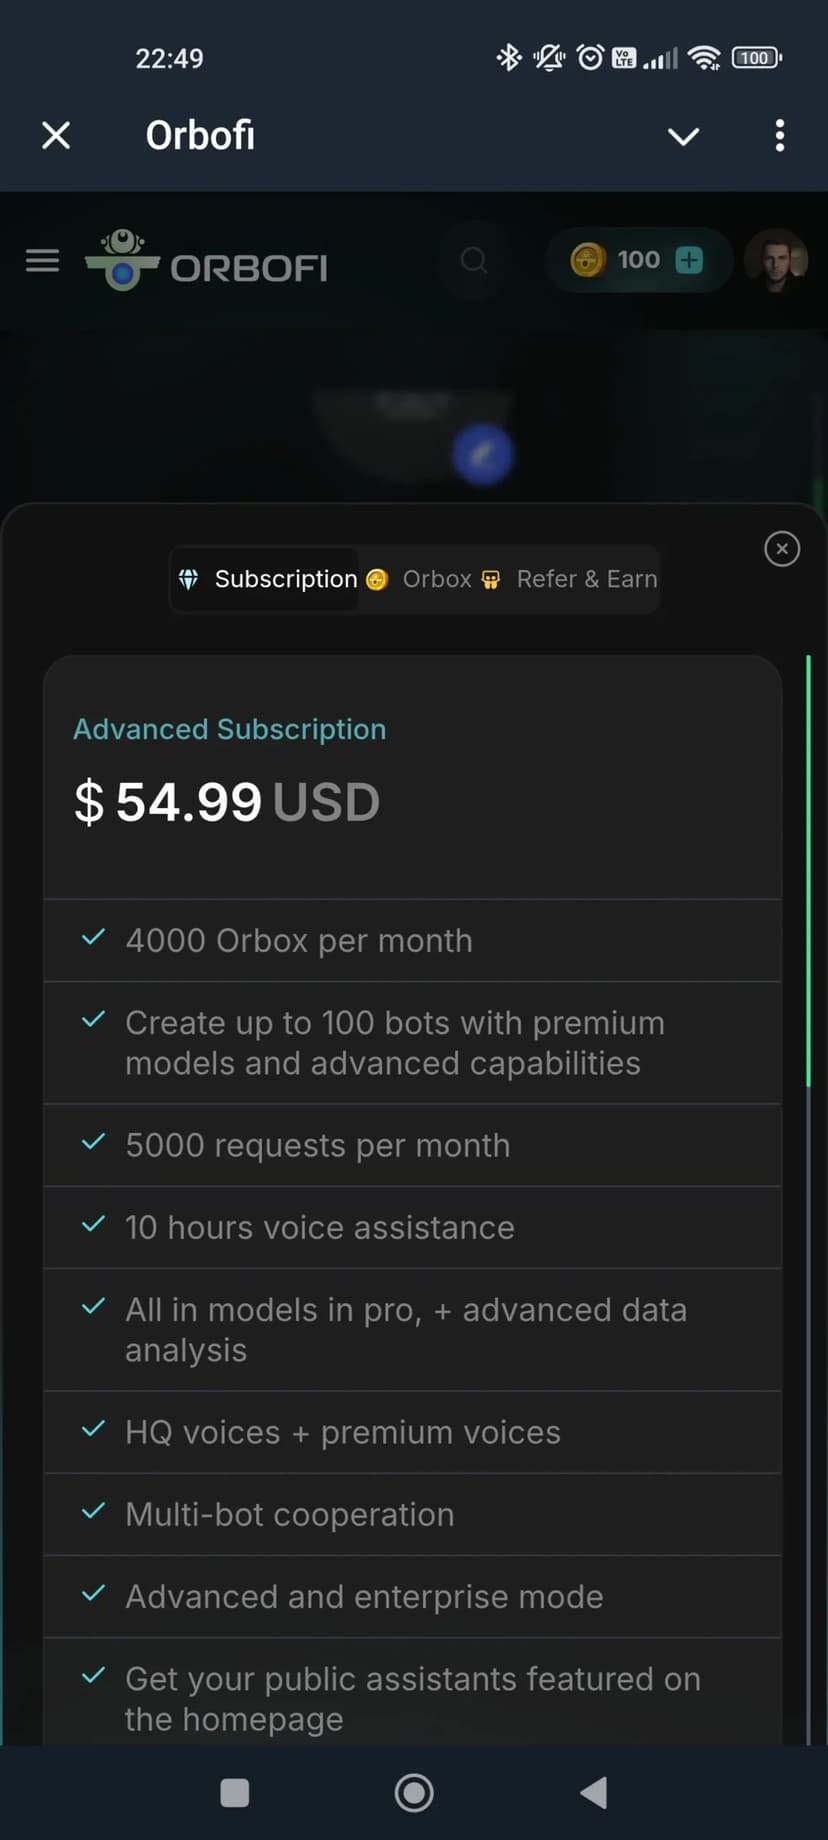
Task: Click the Advanced Subscription heading
Action: (x=230, y=729)
